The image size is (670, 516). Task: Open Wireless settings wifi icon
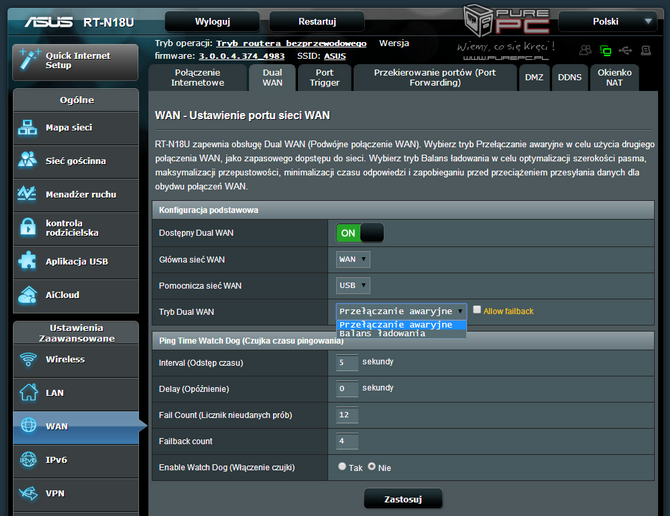tap(29, 359)
